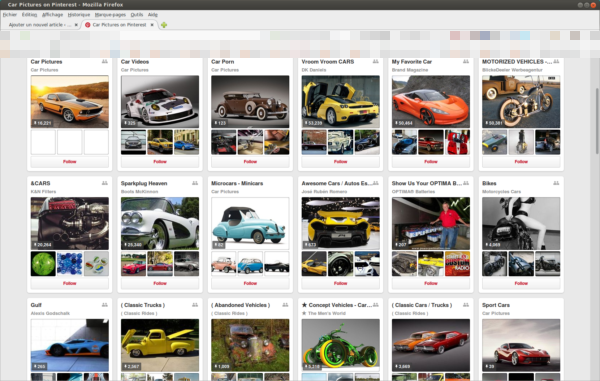The width and height of the screenshot is (600, 381).
Task: Open the Sport Cars board title
Action: tap(496, 305)
